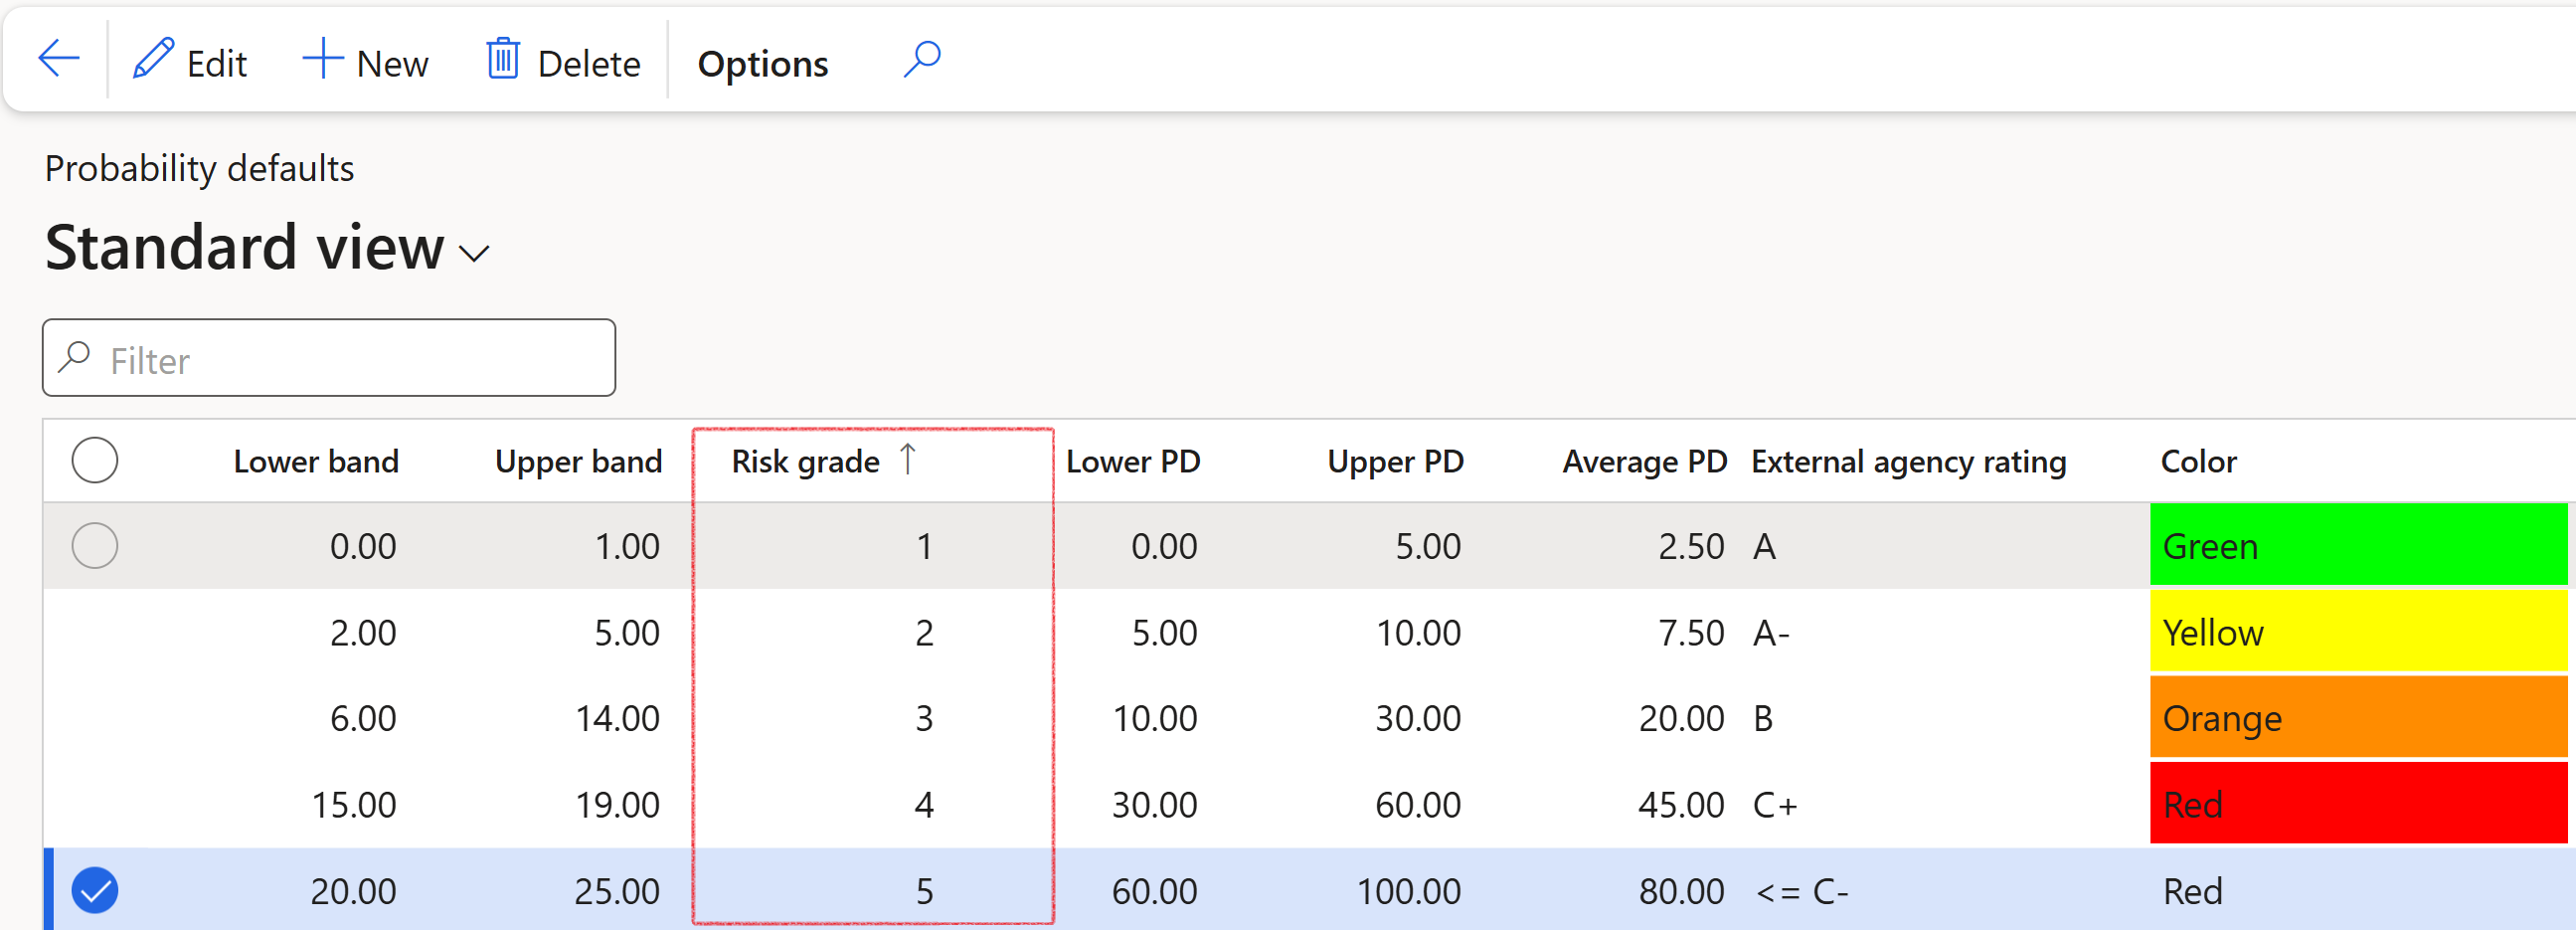
Task: Uncheck the selected Risk grade 5 row
Action: tap(95, 891)
